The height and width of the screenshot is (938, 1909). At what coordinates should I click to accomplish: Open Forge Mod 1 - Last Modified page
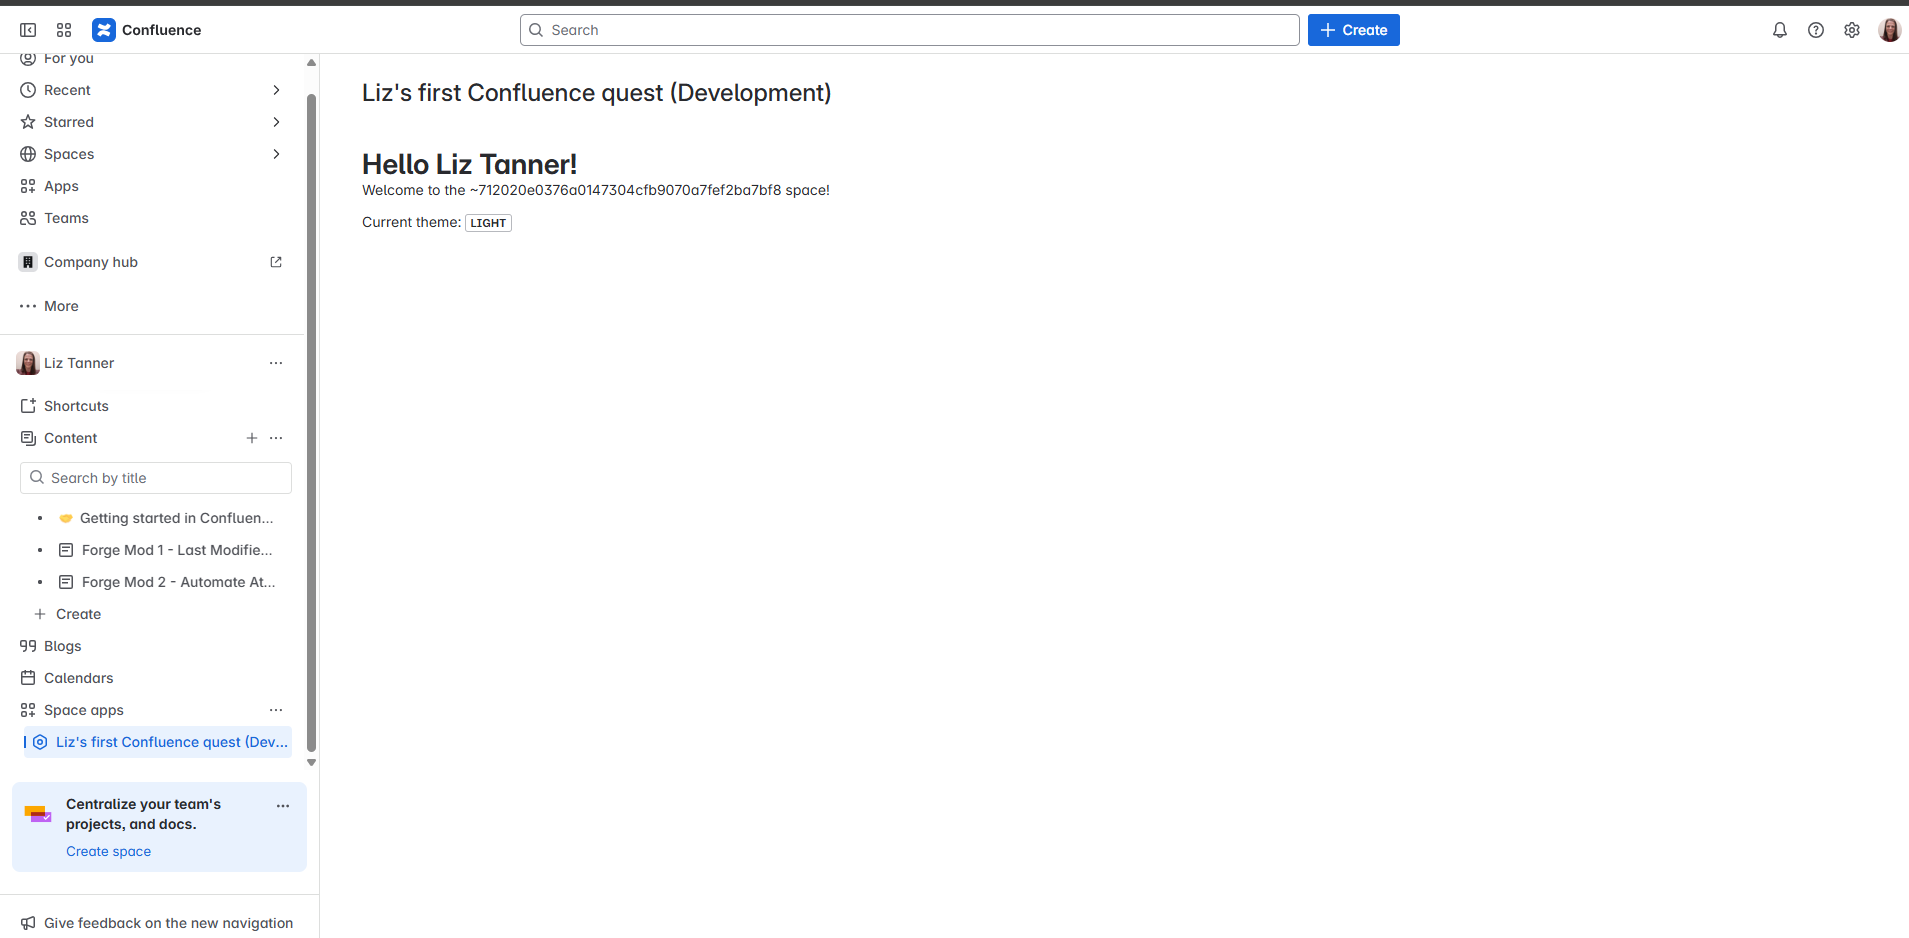coord(176,550)
